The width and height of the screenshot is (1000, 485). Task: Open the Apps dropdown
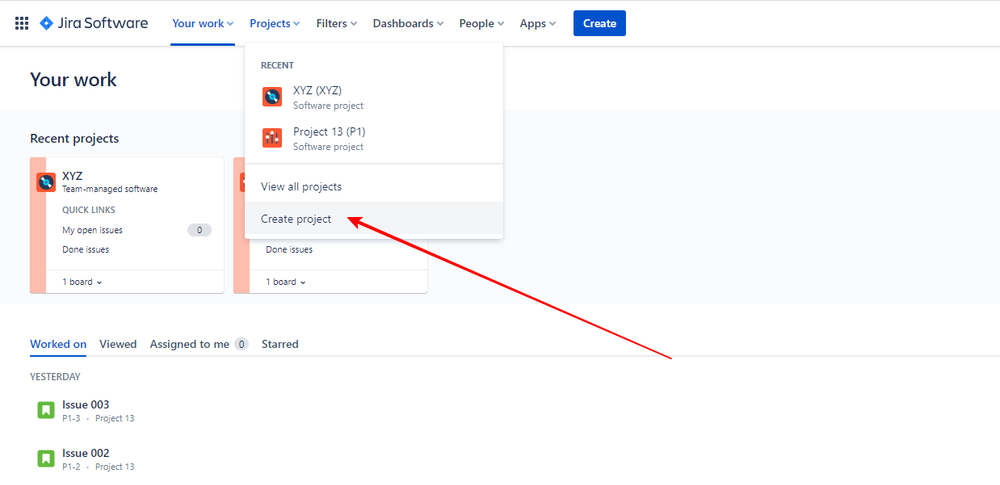click(538, 24)
